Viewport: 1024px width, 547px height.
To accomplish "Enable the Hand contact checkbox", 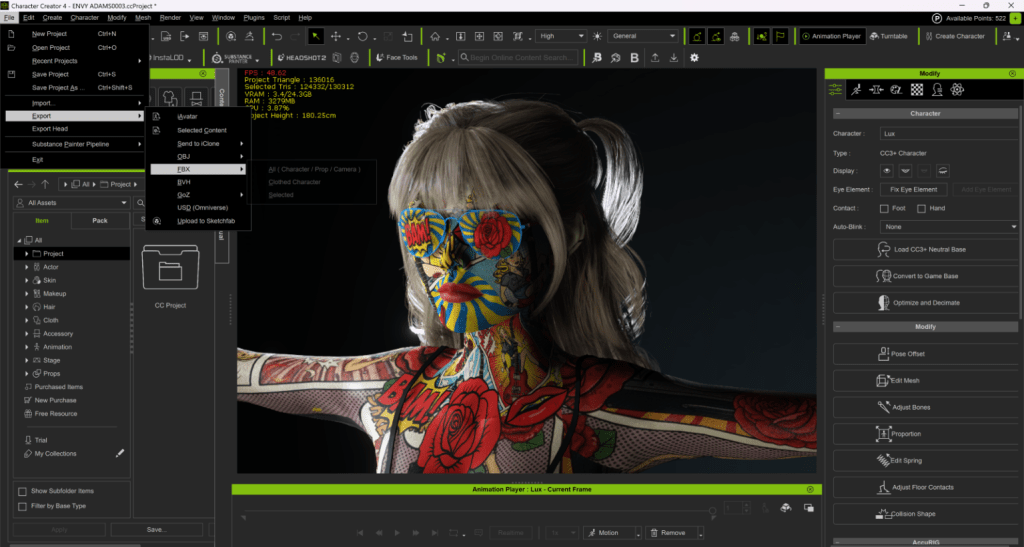I will pyautogui.click(x=919, y=208).
